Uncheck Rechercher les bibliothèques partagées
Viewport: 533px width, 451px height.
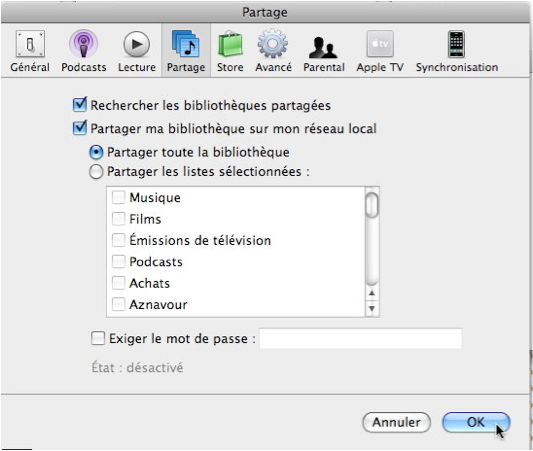click(x=80, y=105)
